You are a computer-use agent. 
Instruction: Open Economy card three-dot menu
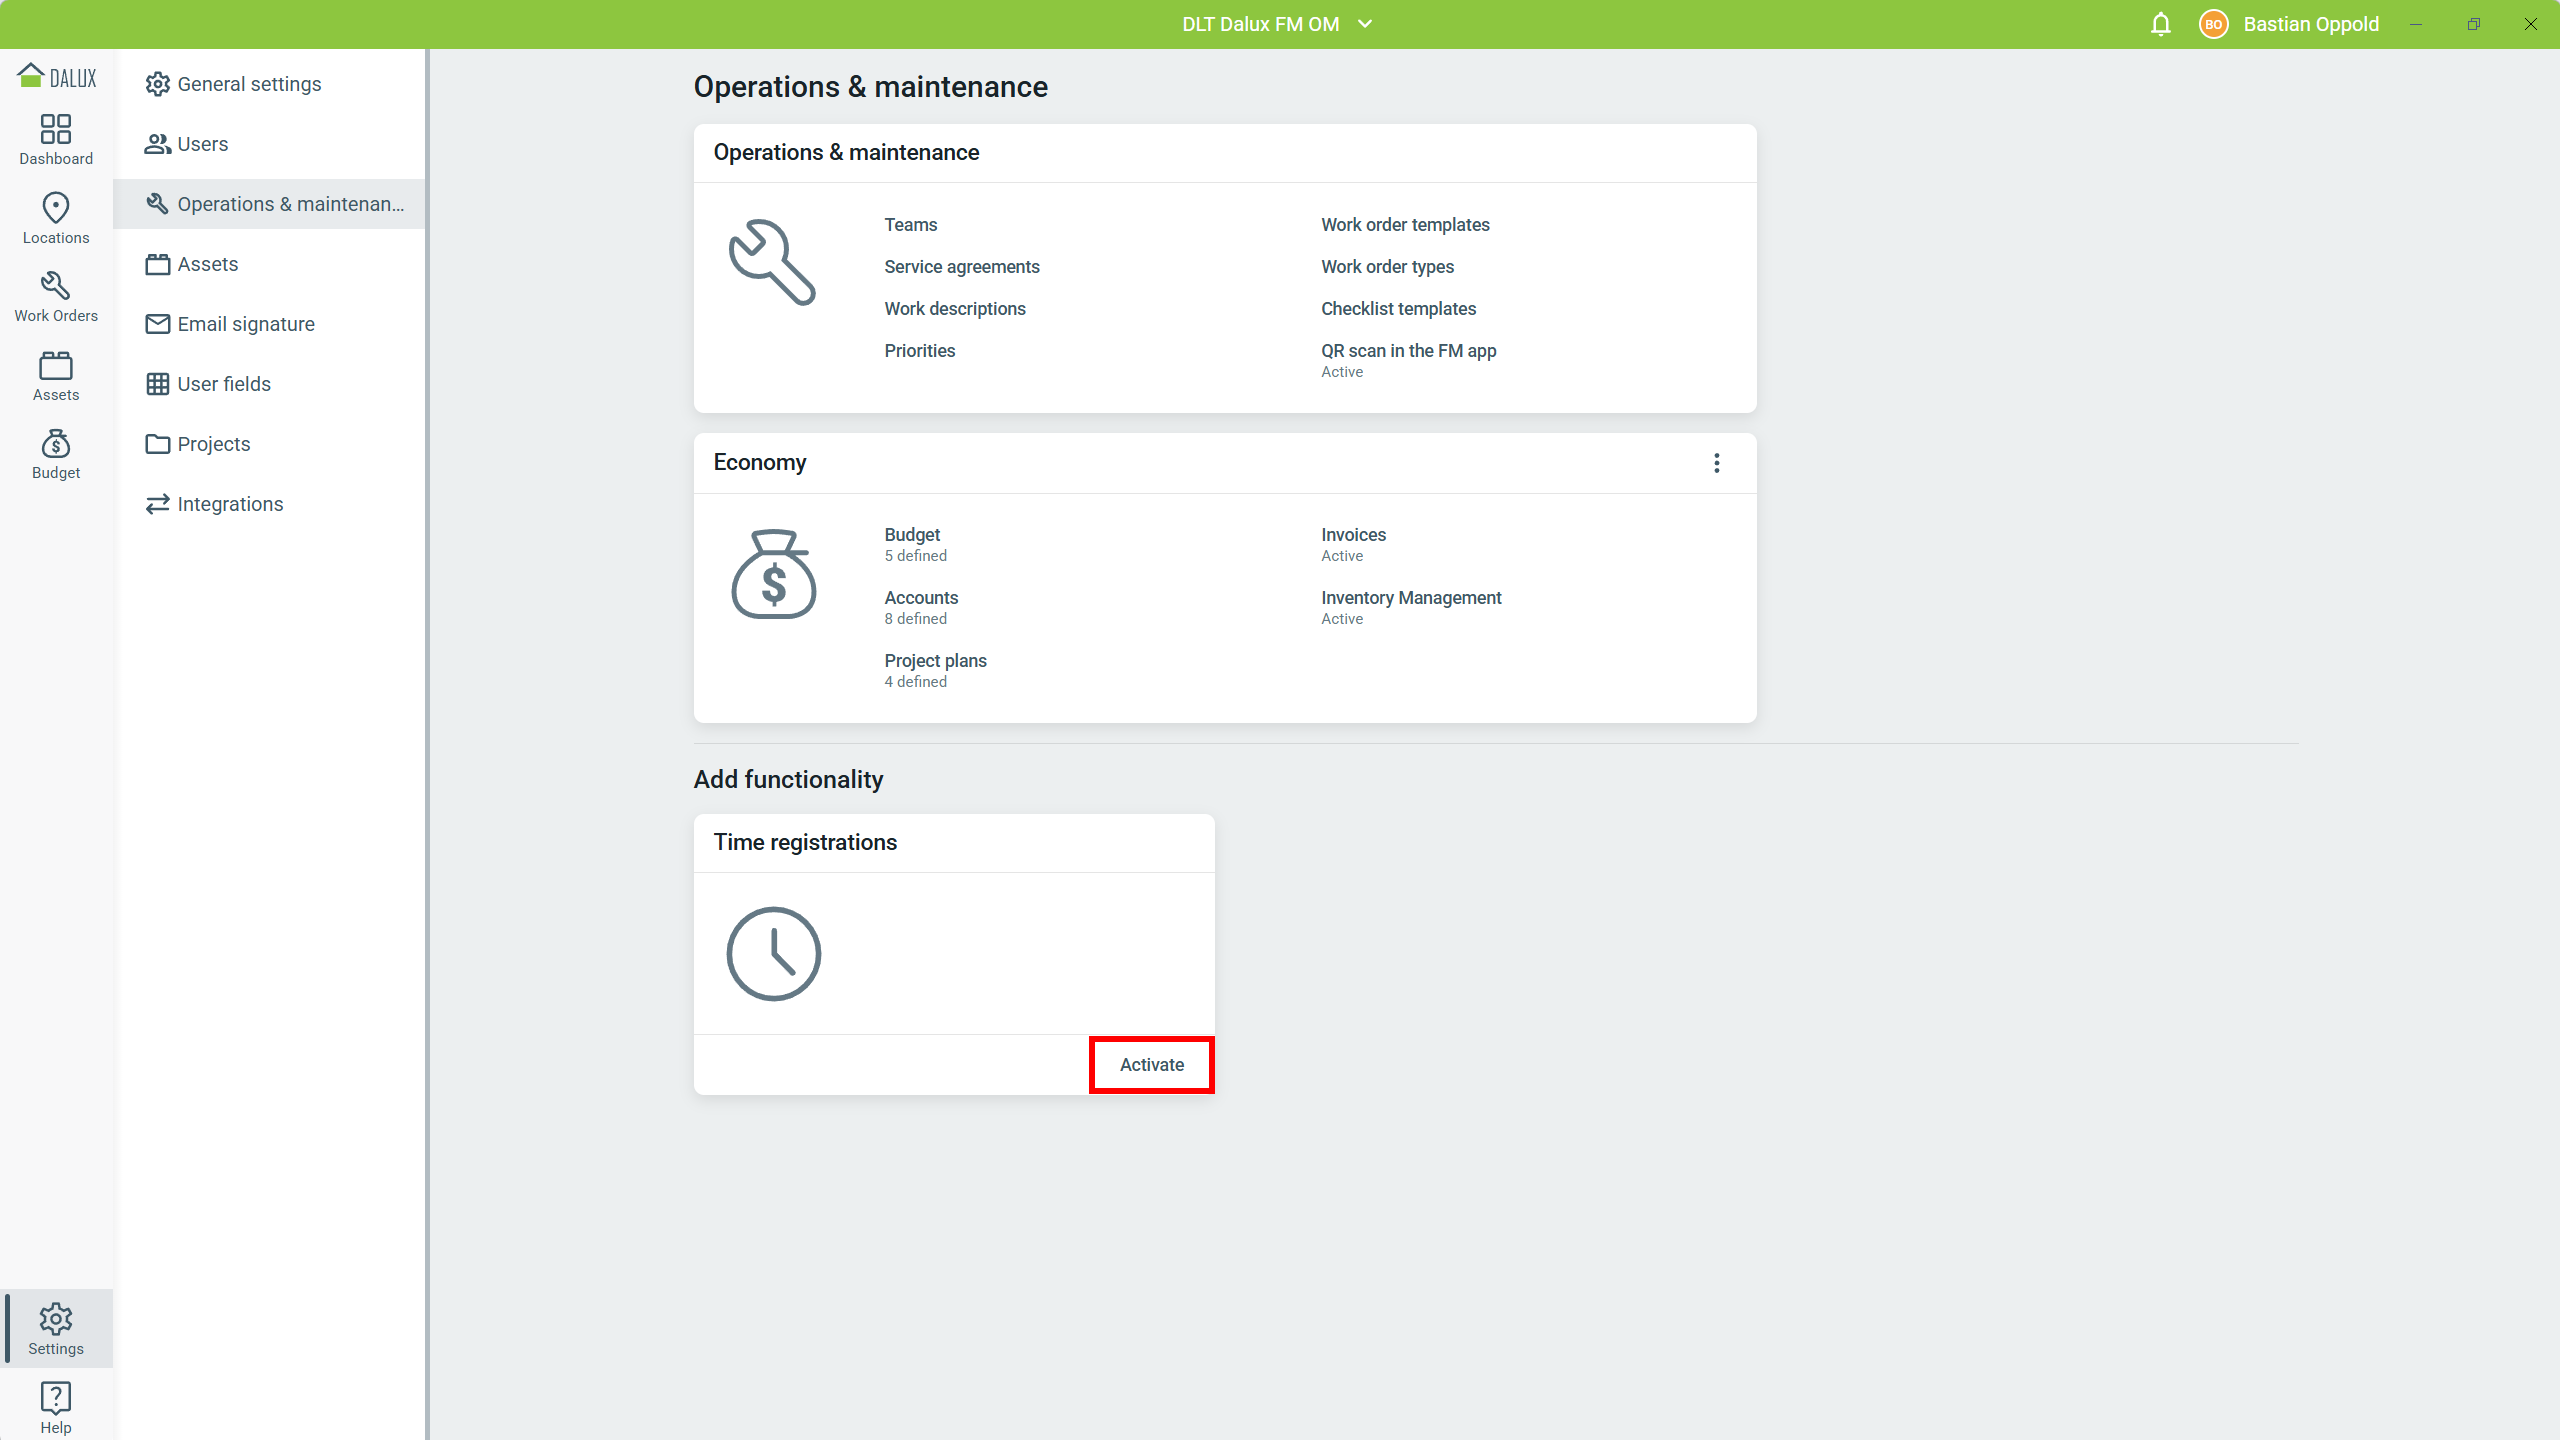pyautogui.click(x=1716, y=463)
